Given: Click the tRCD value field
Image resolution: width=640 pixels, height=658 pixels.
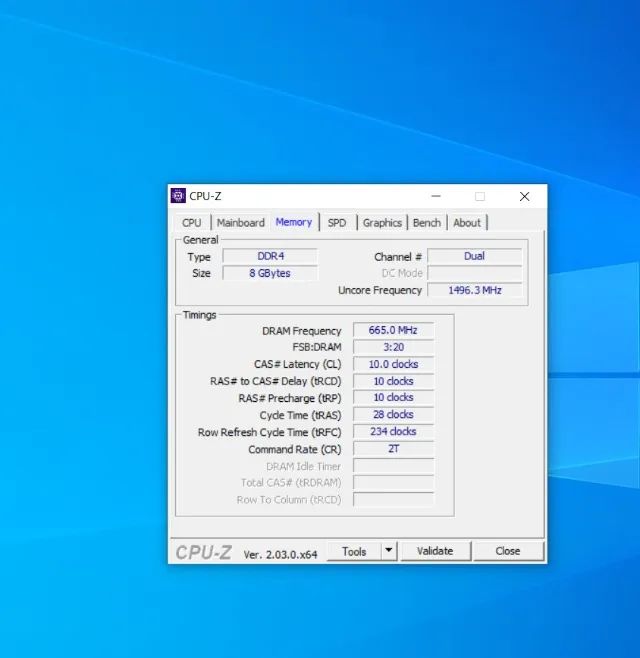Looking at the screenshot, I should pos(393,381).
